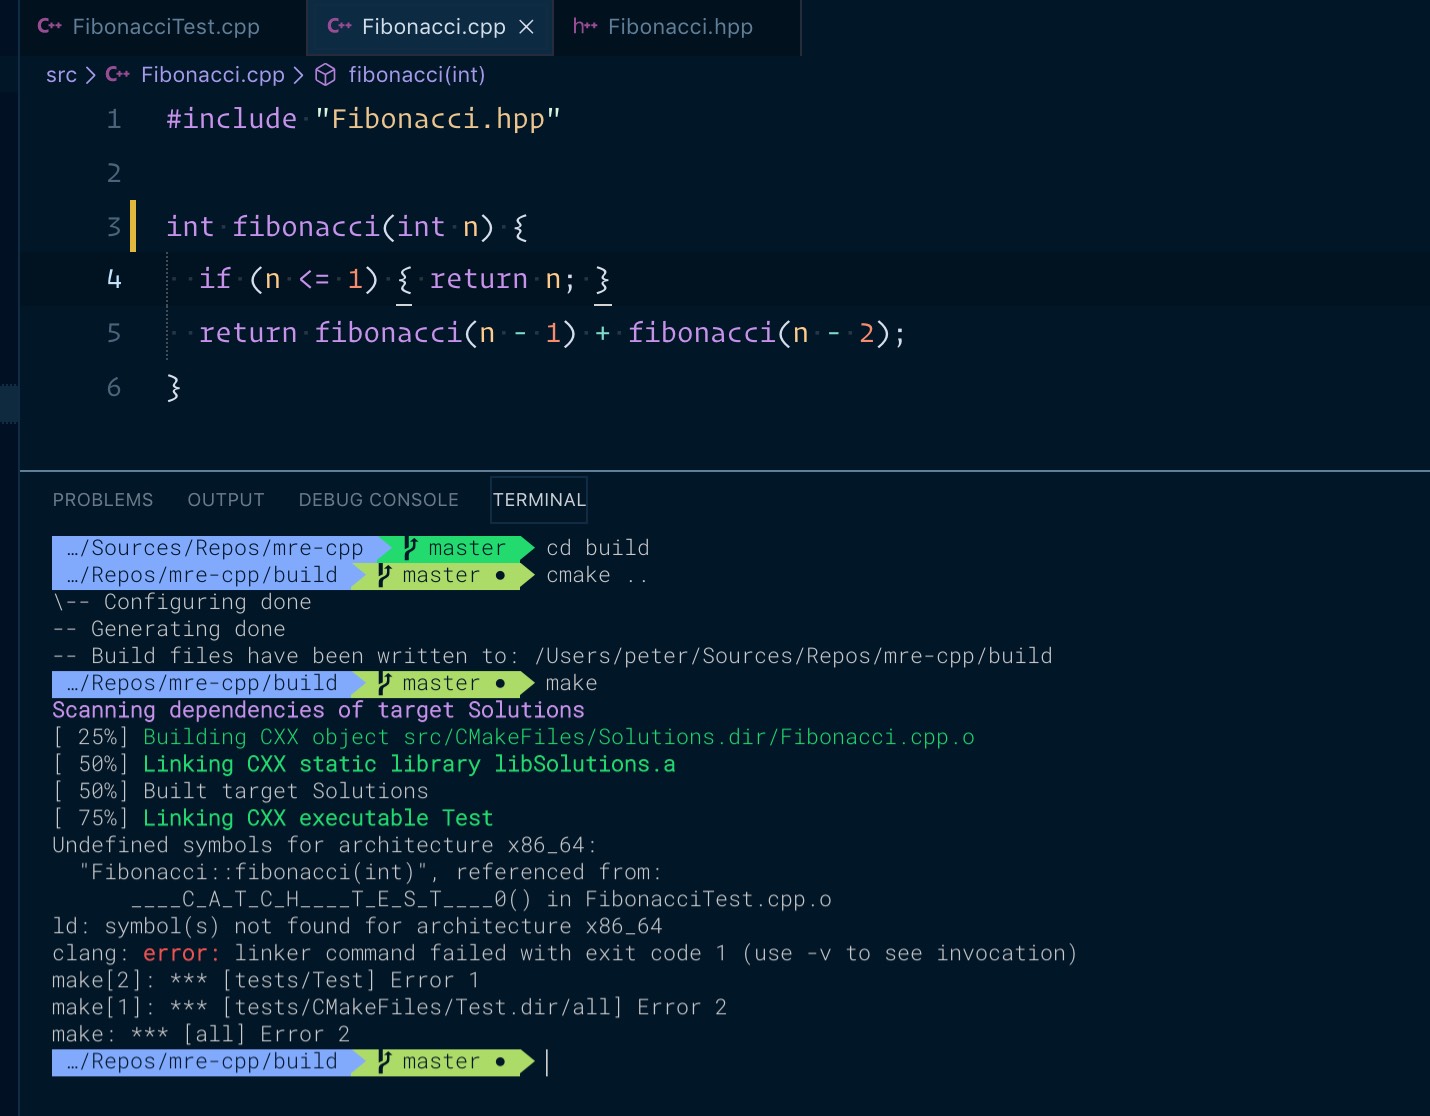Viewport: 1430px width, 1116px height.
Task: Click the symbol cube icon beside fibonacci(int) breadcrumb
Action: click(x=324, y=75)
